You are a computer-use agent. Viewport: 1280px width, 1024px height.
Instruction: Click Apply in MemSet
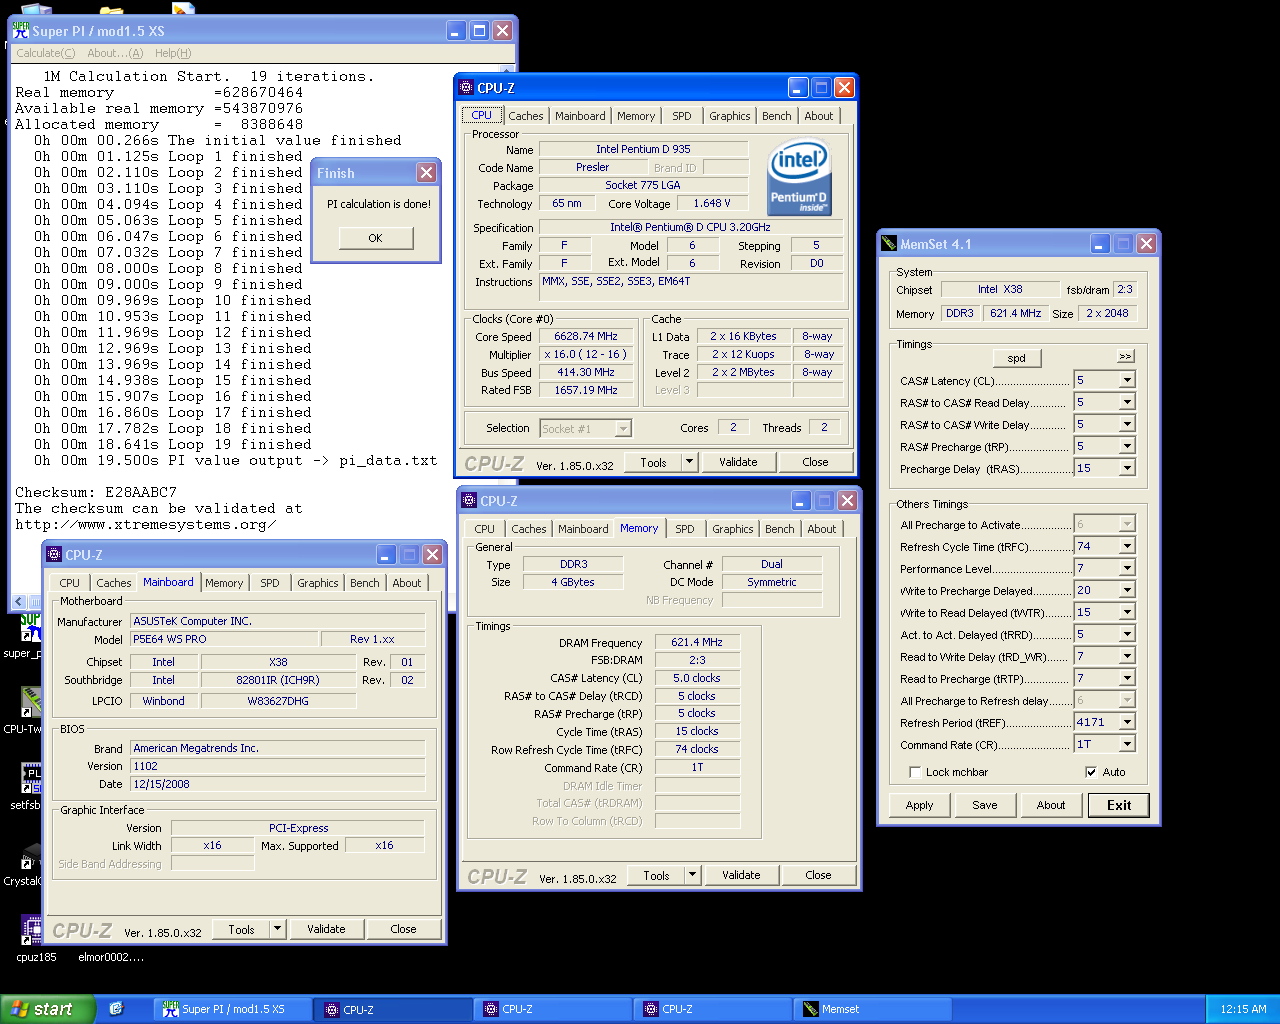(x=919, y=805)
